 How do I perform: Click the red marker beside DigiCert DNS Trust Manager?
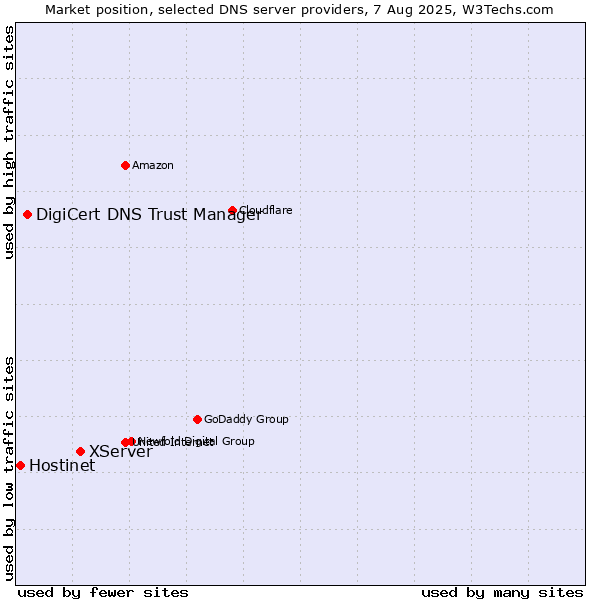[x=27, y=215]
